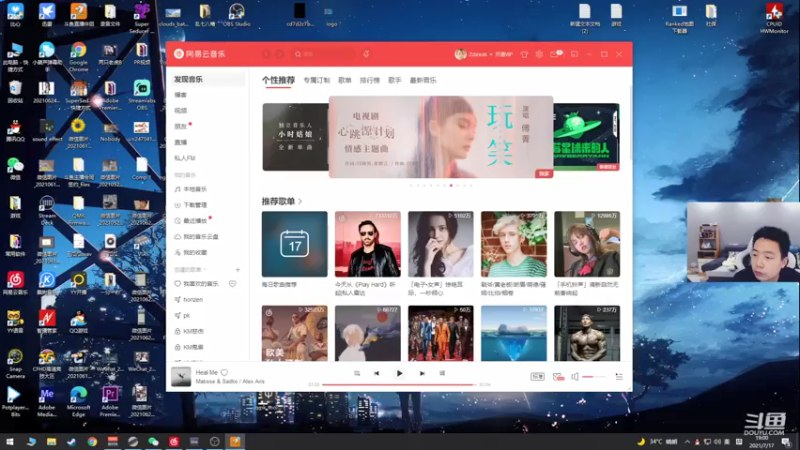Mute the volume with the speaker icon
This screenshot has width=800, height=450.
pos(575,377)
